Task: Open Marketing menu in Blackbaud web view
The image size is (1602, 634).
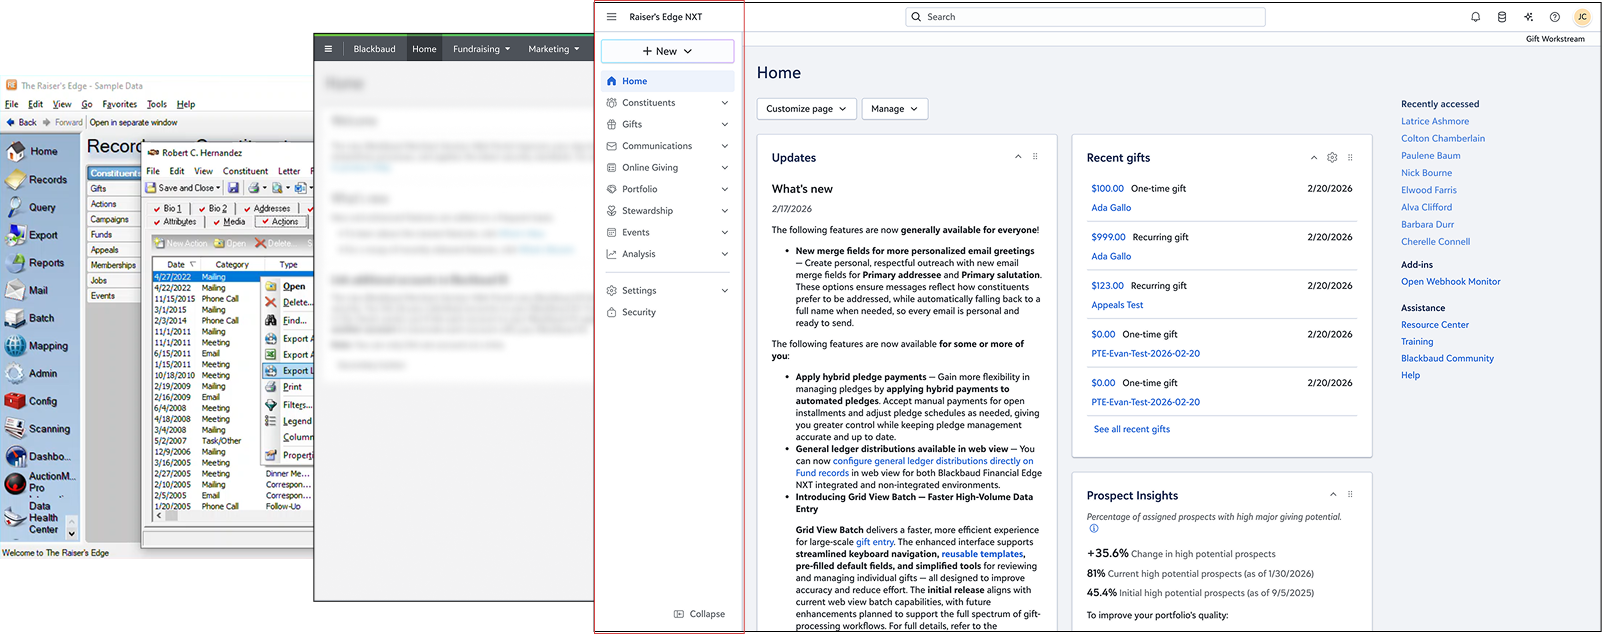Action: [553, 49]
